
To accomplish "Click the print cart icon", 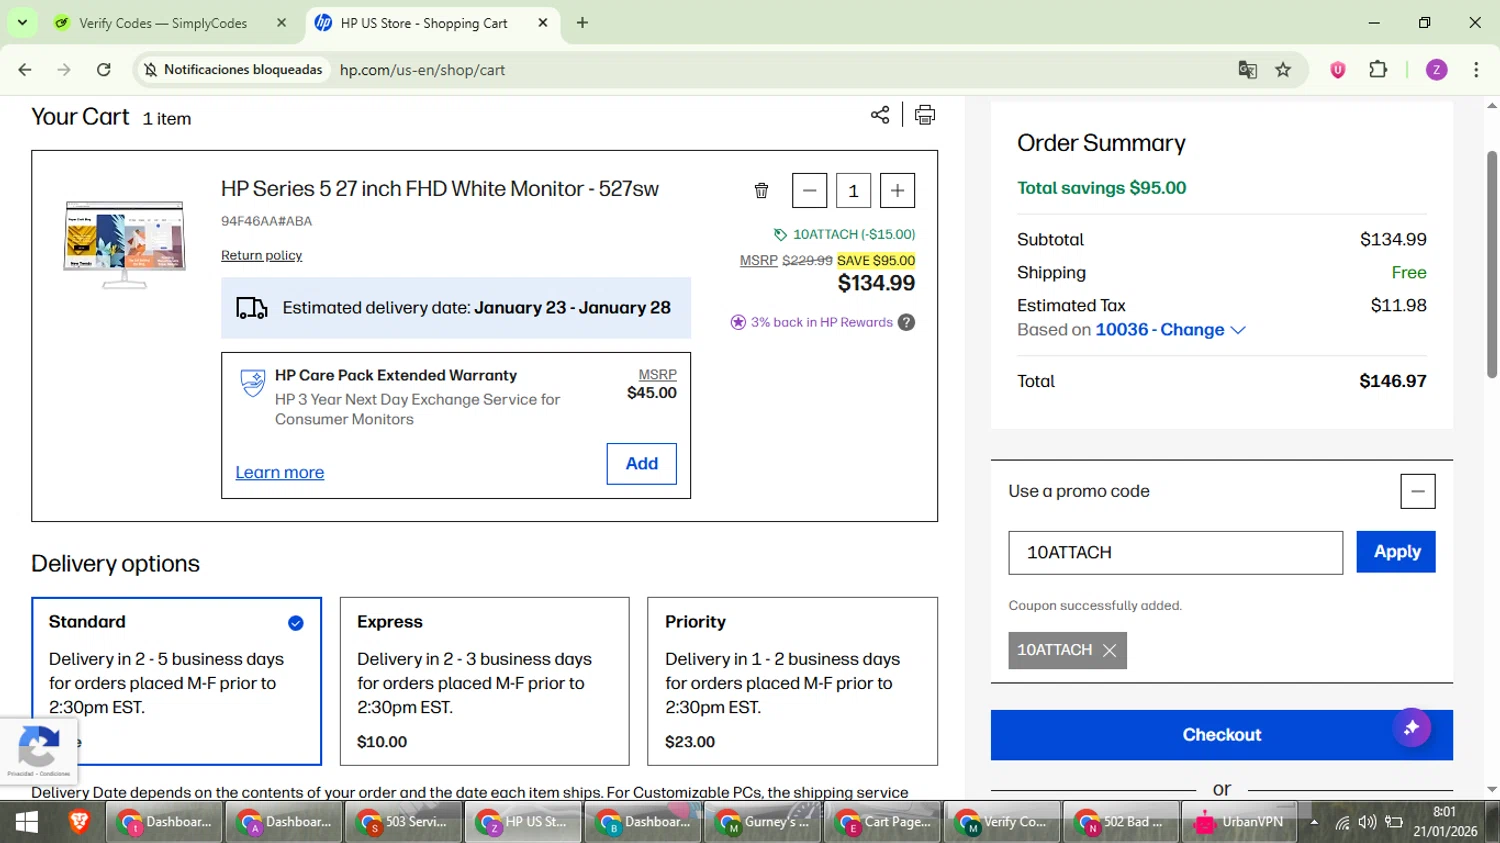I will click(925, 115).
